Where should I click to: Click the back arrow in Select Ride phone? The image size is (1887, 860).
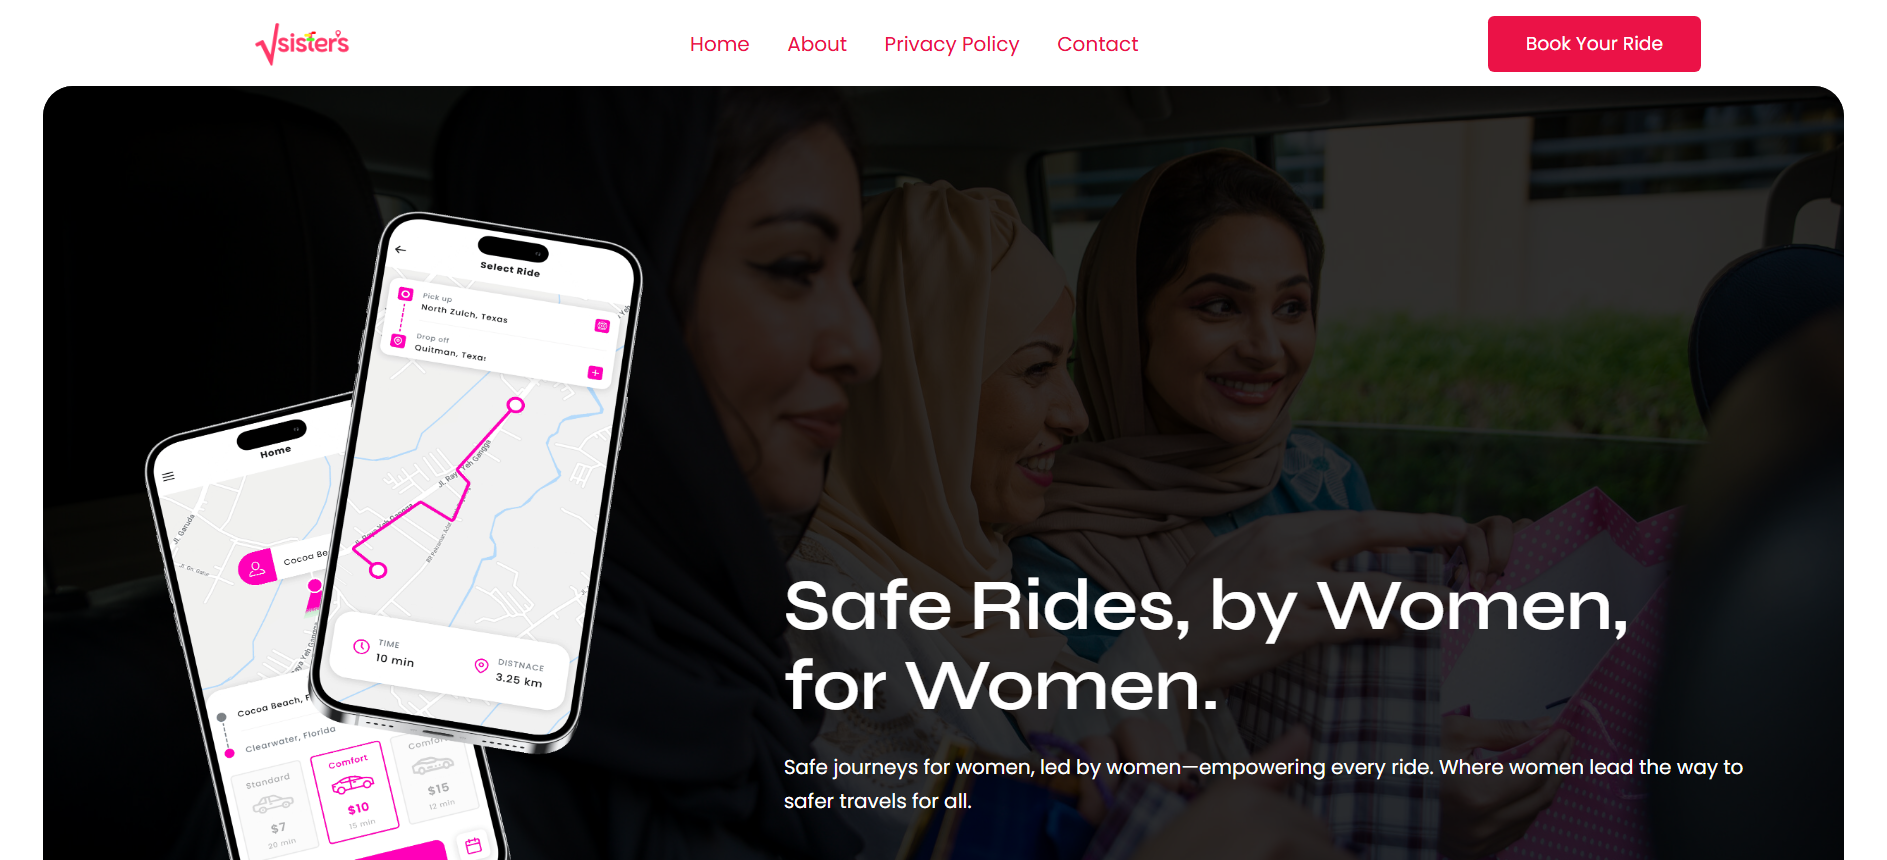click(400, 250)
